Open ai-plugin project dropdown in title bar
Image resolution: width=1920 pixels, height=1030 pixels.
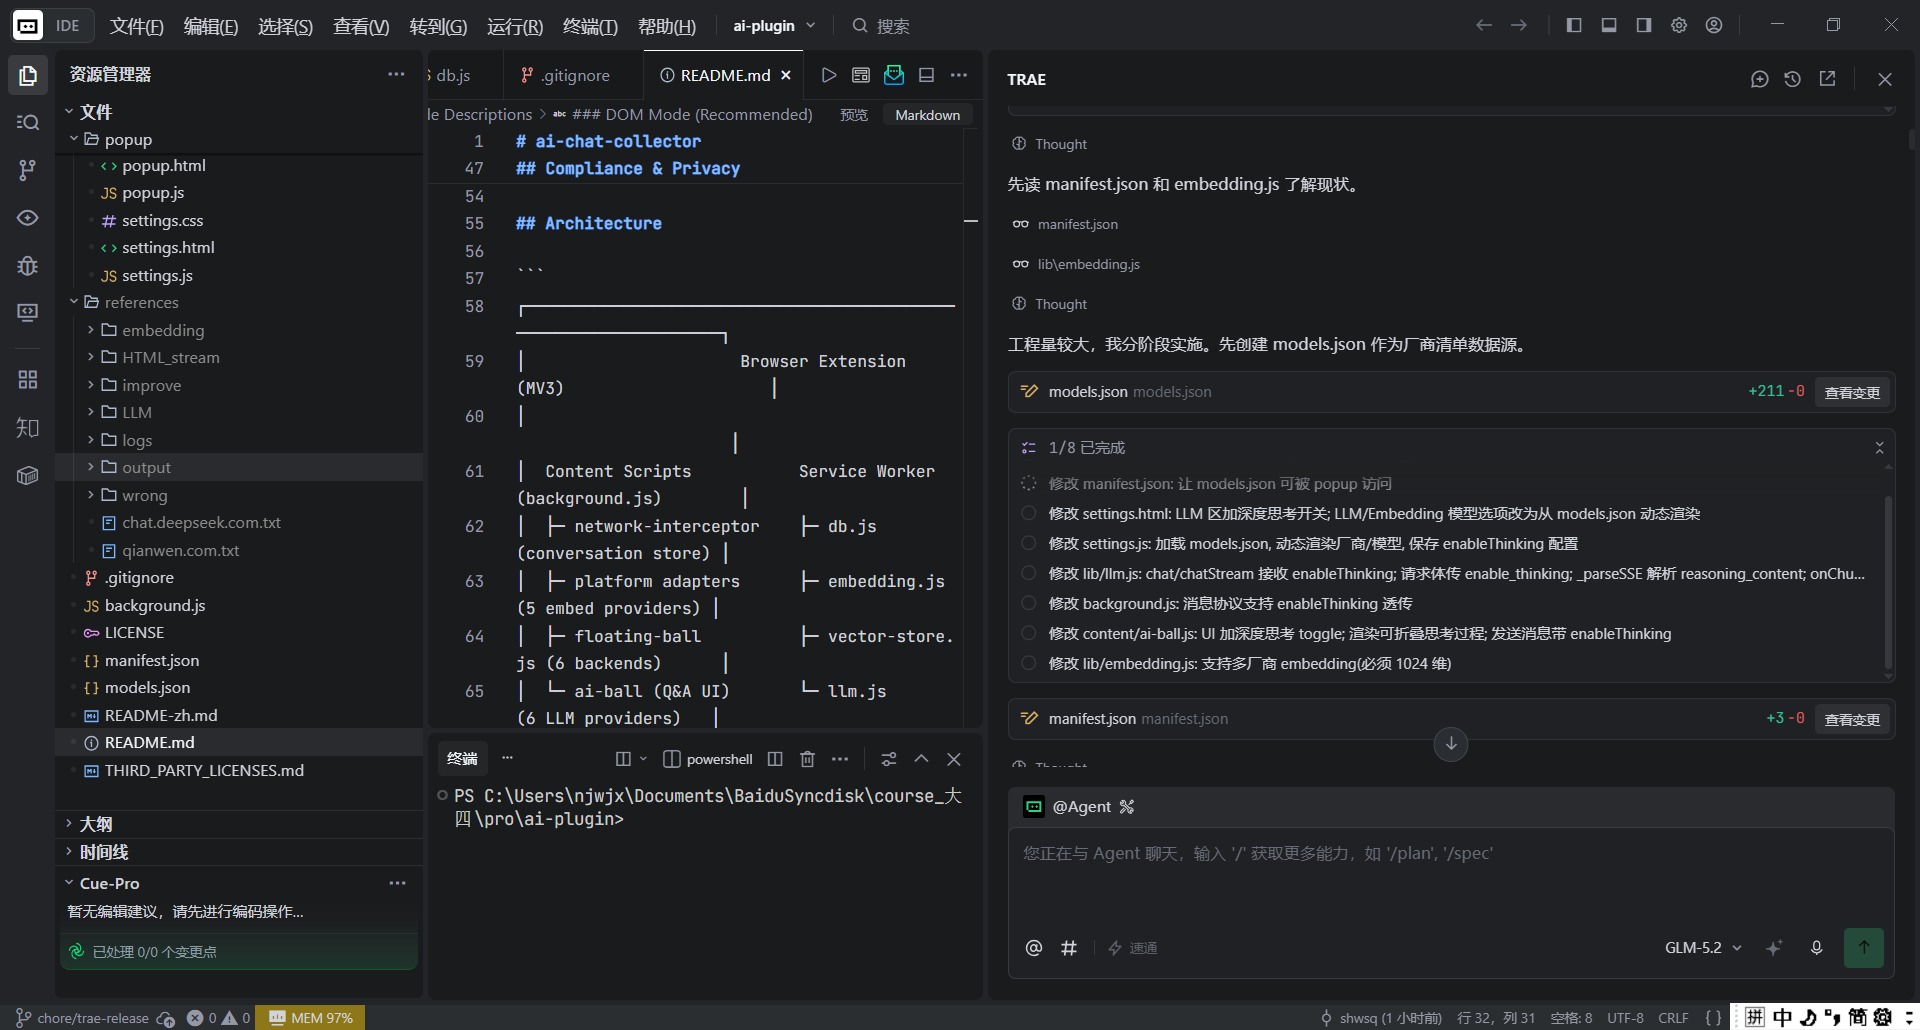[x=774, y=25]
